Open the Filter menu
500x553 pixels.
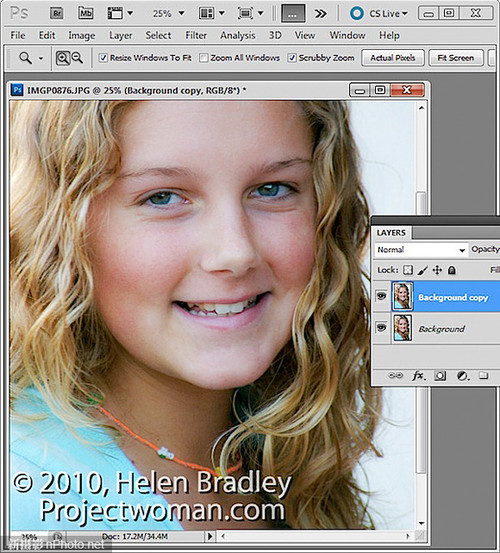click(x=196, y=35)
